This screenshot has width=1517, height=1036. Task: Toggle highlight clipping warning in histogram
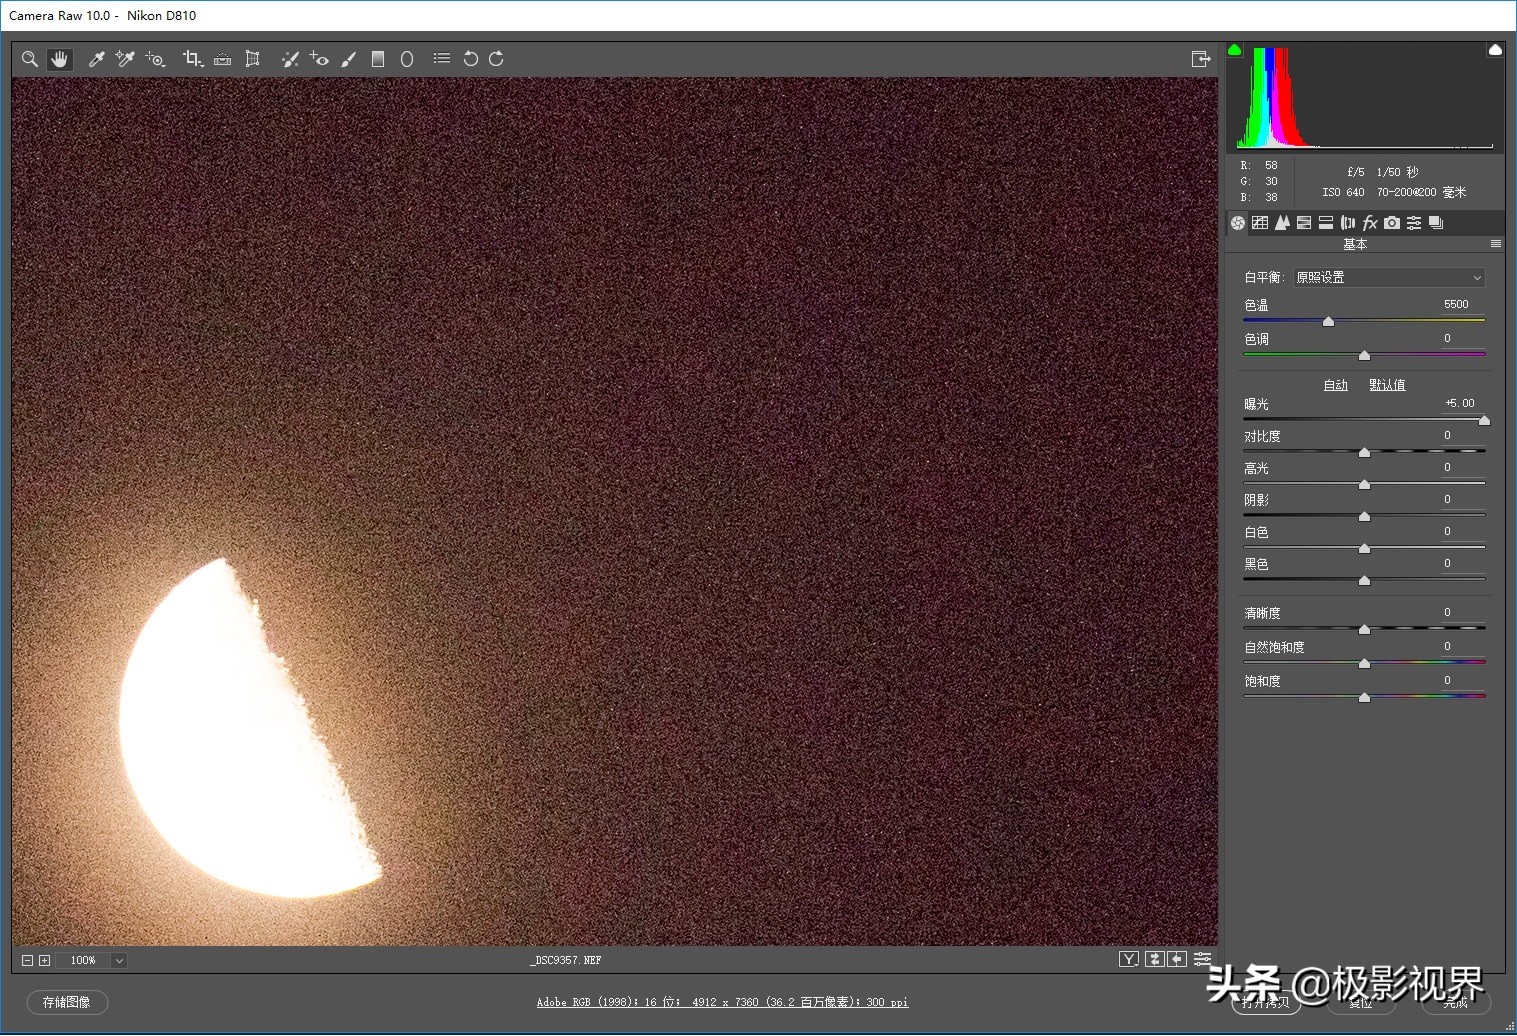[1495, 50]
